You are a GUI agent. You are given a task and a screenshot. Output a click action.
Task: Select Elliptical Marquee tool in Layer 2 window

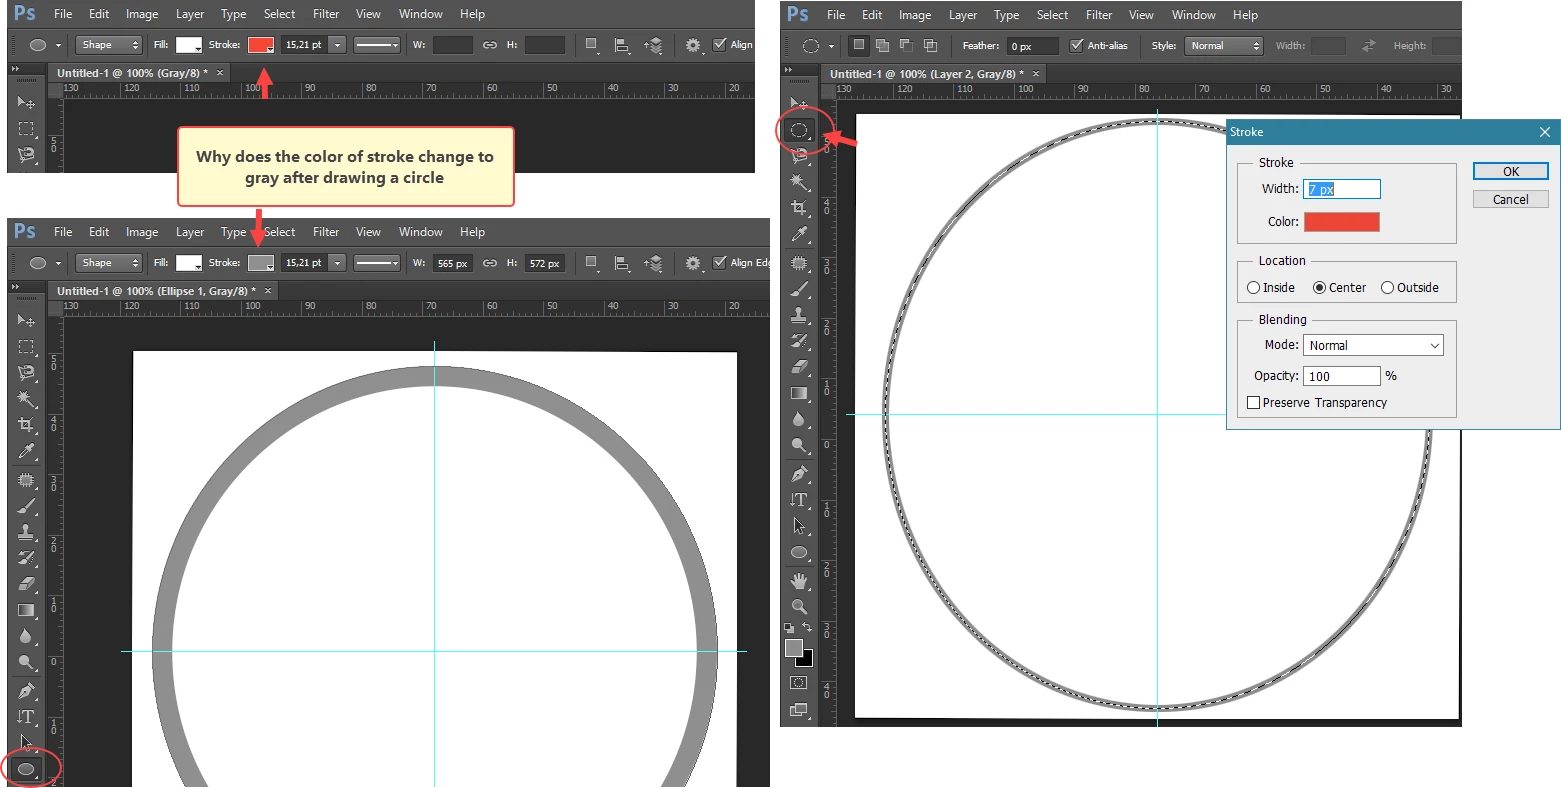pyautogui.click(x=799, y=130)
